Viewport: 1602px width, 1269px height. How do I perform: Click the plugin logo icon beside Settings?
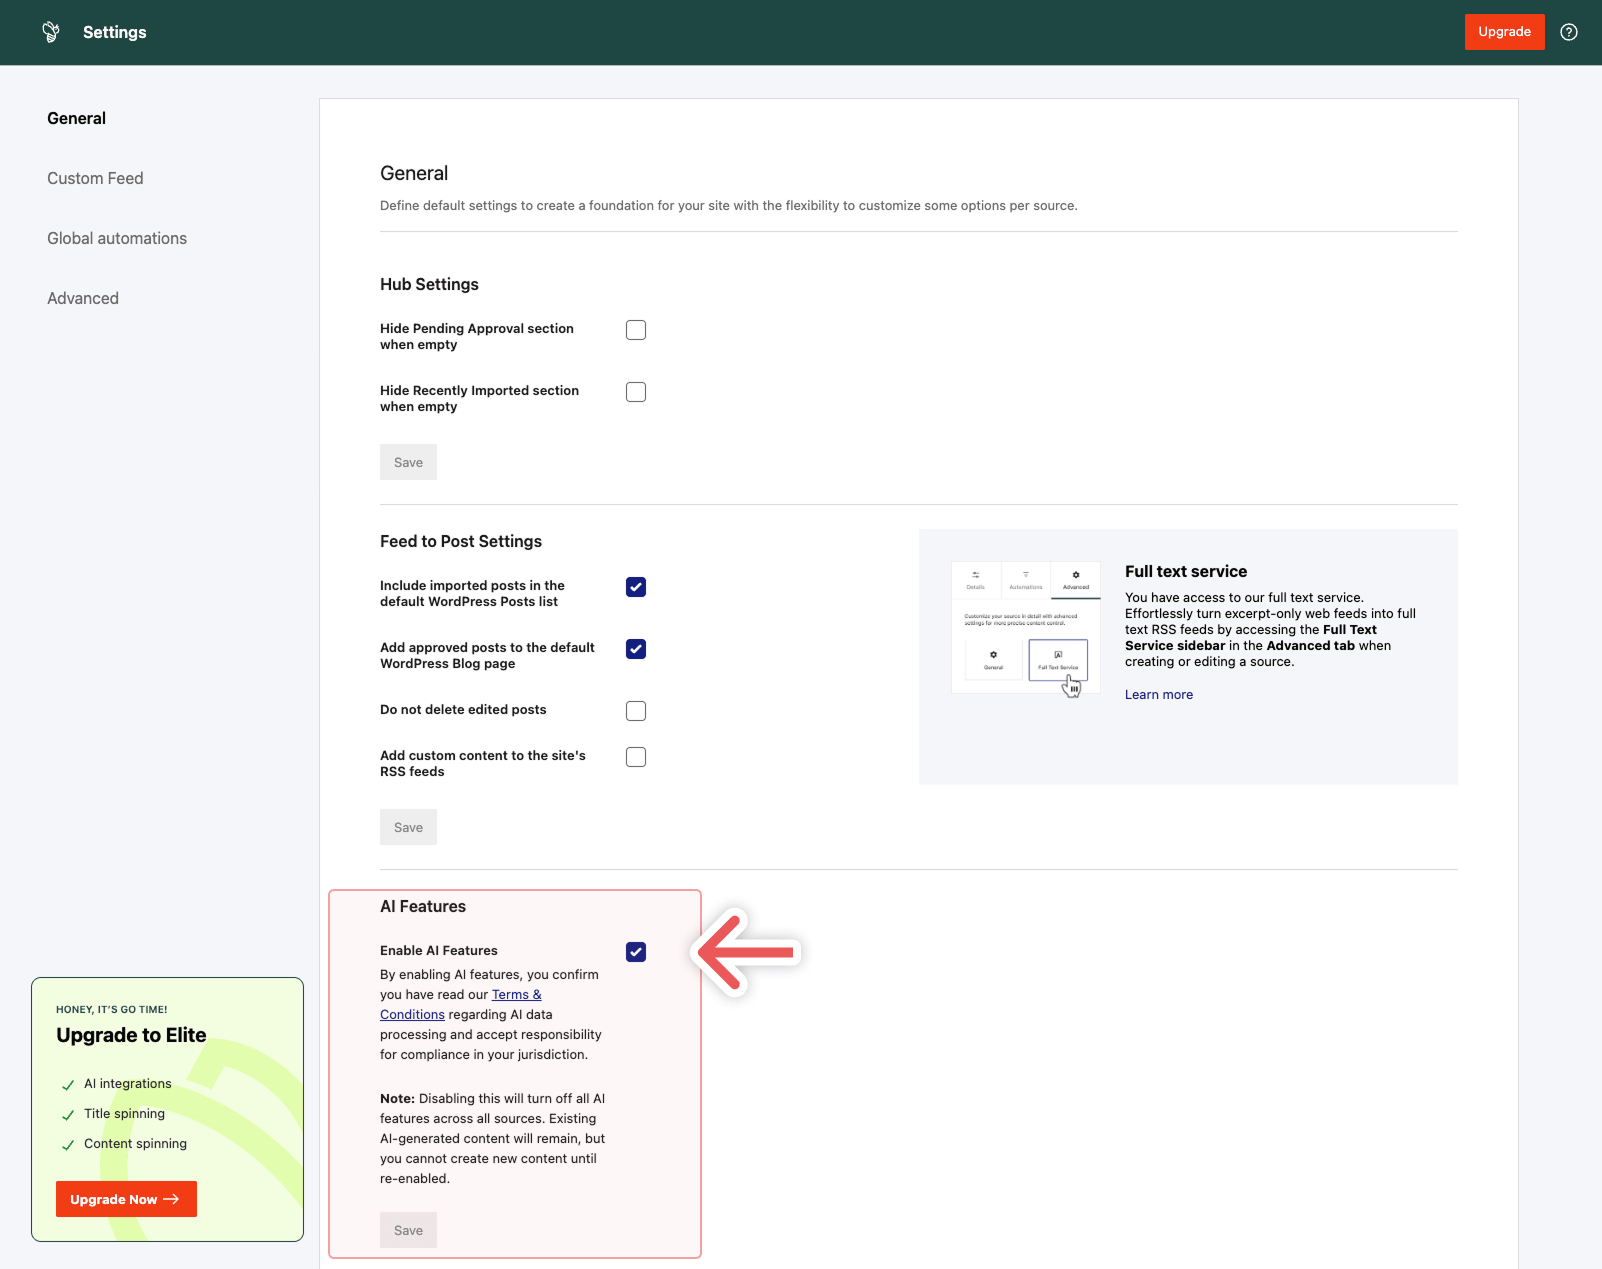[x=51, y=32]
